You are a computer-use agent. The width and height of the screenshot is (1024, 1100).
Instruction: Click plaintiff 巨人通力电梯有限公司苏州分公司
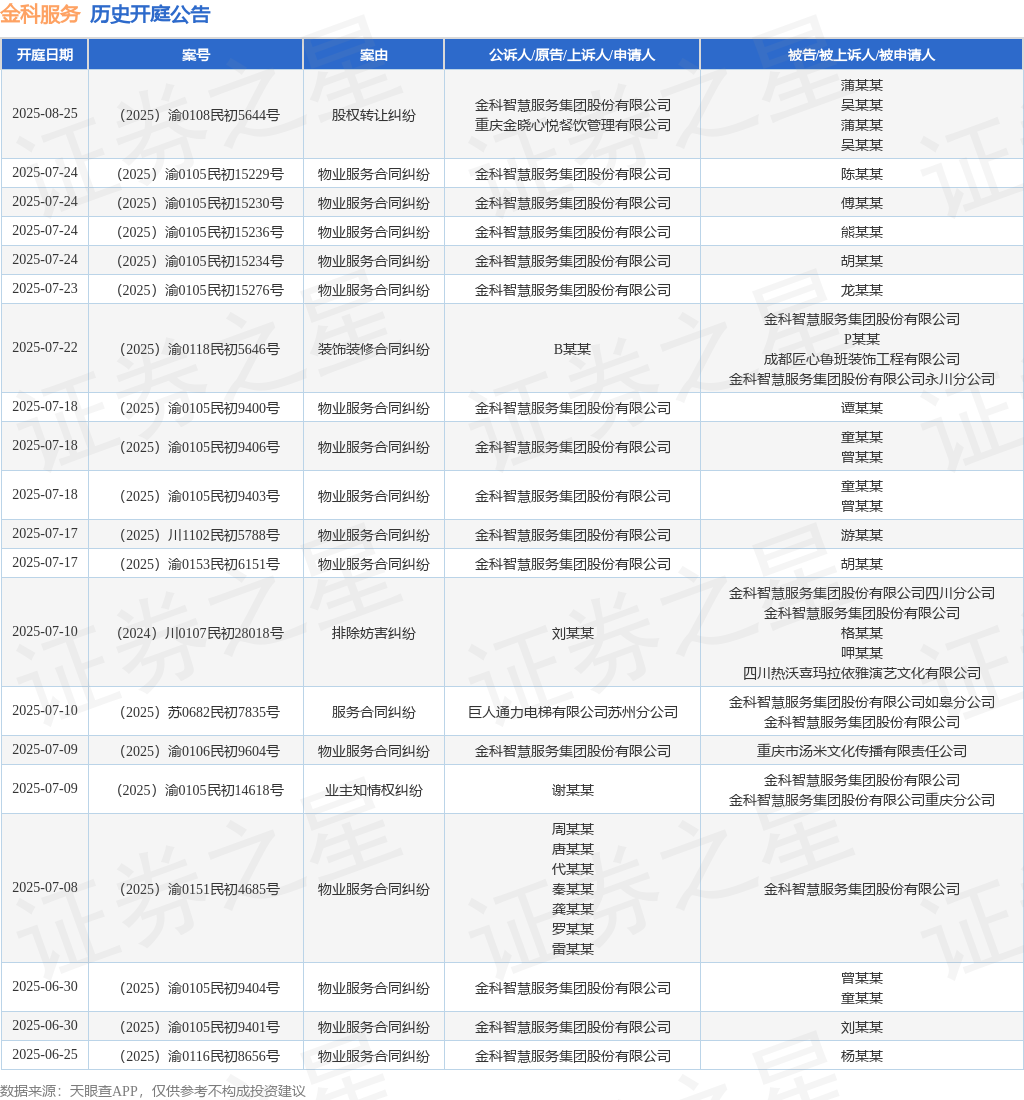tap(573, 713)
